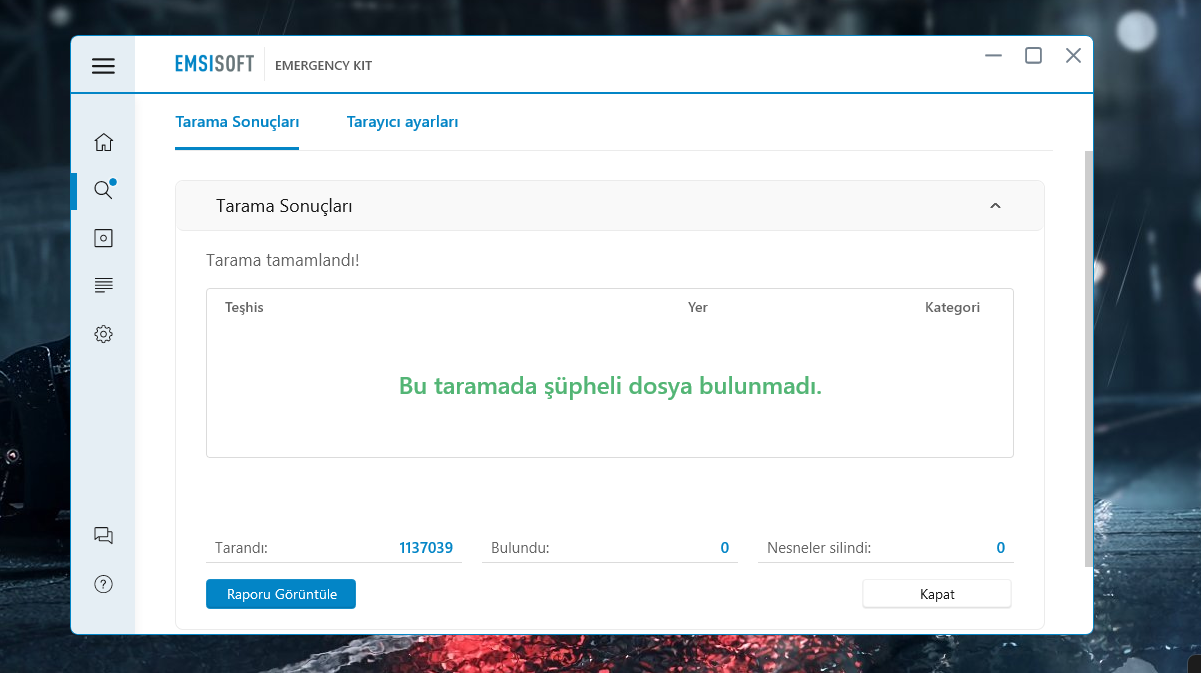
Task: Click the Kapat button
Action: tap(937, 594)
